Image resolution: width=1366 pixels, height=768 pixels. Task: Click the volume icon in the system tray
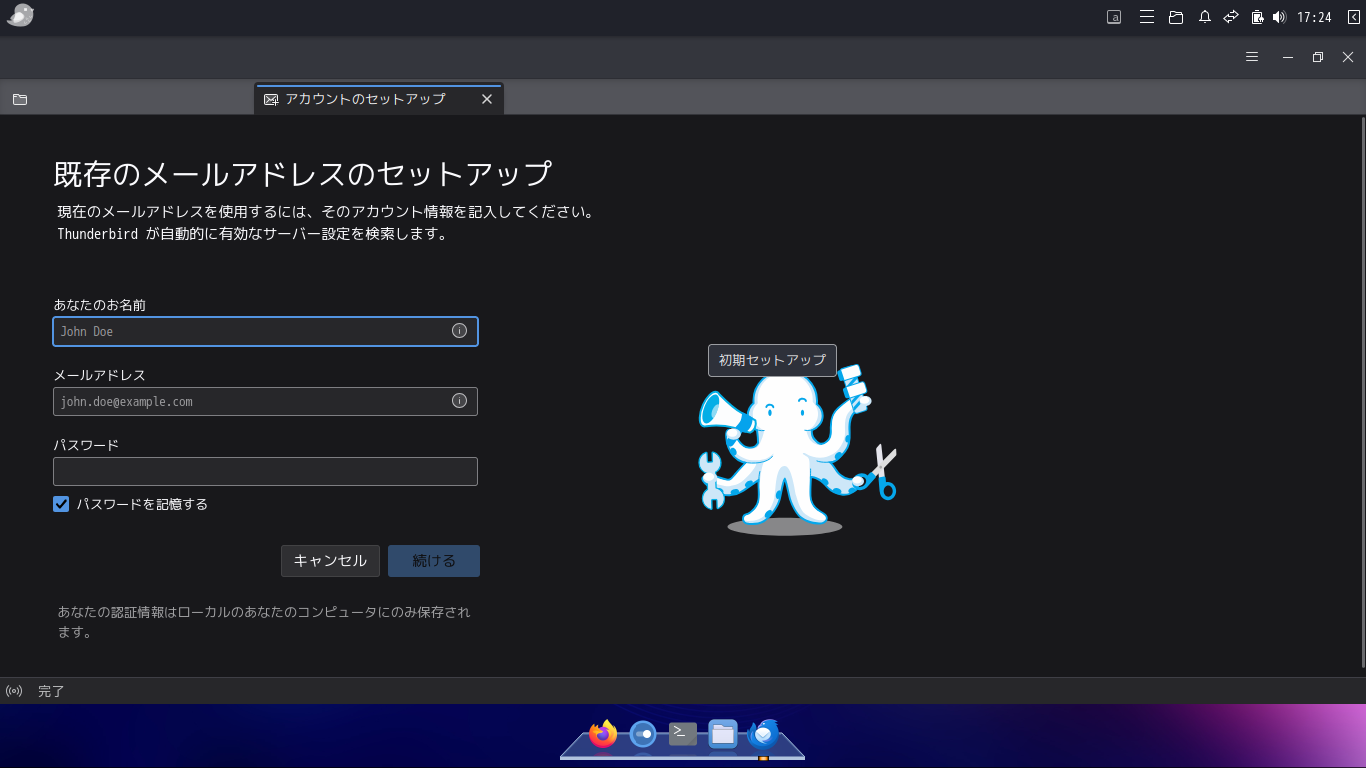tap(1281, 17)
